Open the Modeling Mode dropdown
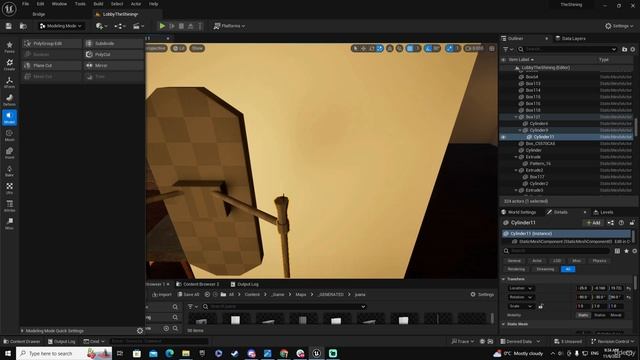Screen dimensions: 640x360 click(61, 26)
